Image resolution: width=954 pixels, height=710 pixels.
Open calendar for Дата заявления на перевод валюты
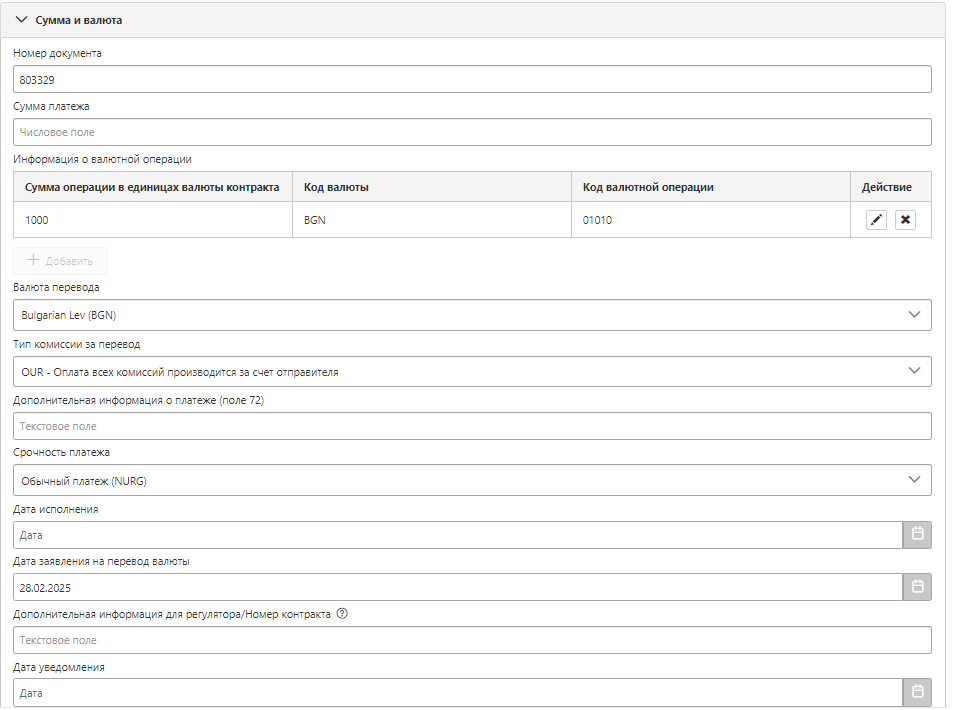pyautogui.click(x=917, y=587)
